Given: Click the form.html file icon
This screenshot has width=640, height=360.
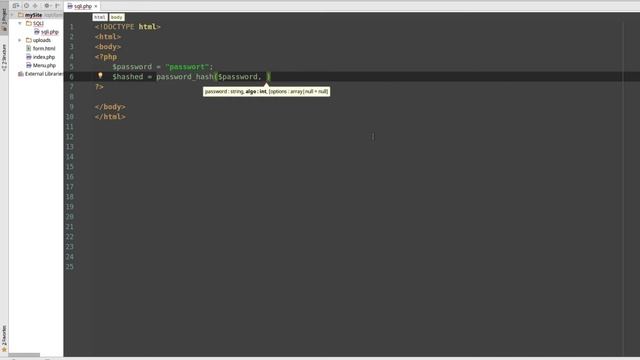Looking at the screenshot, I should 29,48.
